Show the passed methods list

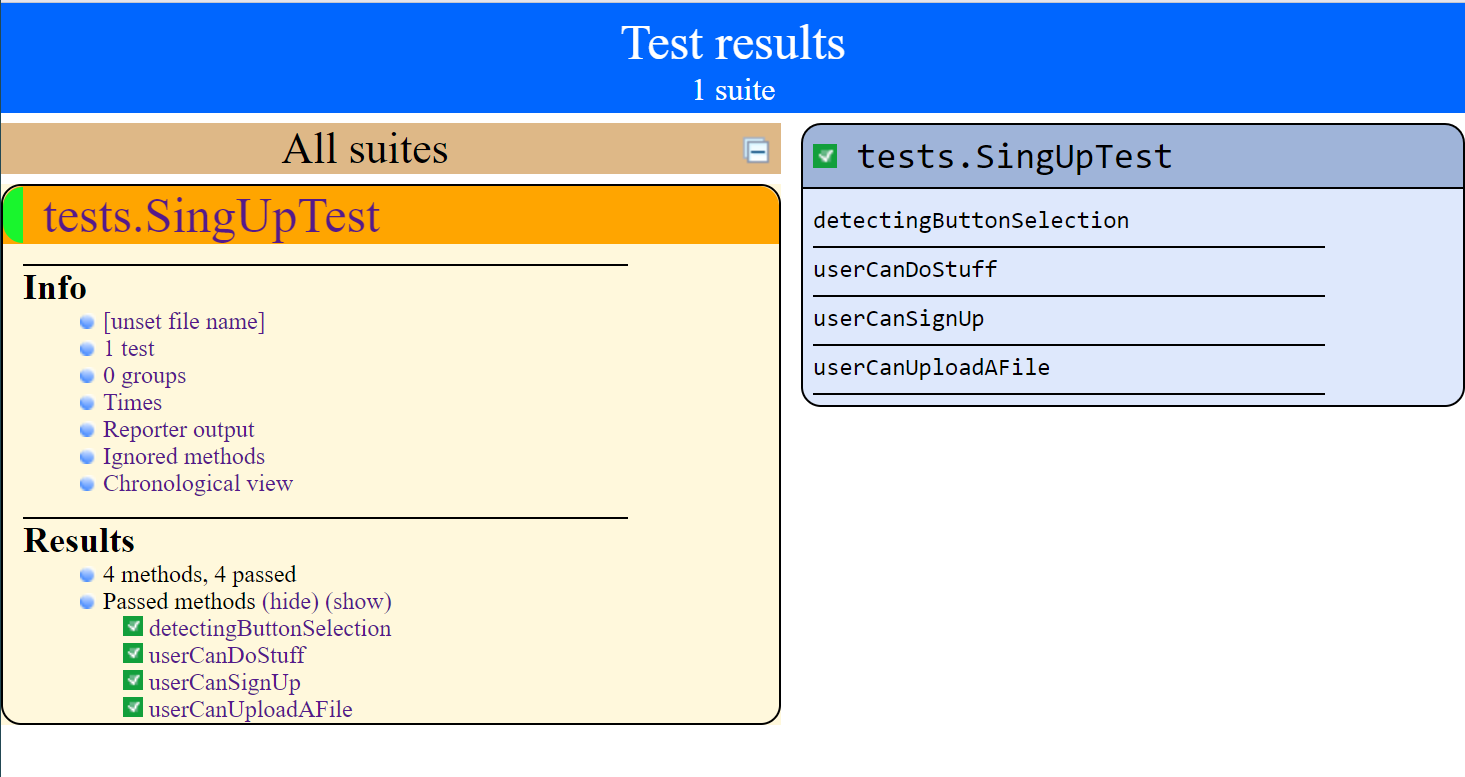(358, 602)
